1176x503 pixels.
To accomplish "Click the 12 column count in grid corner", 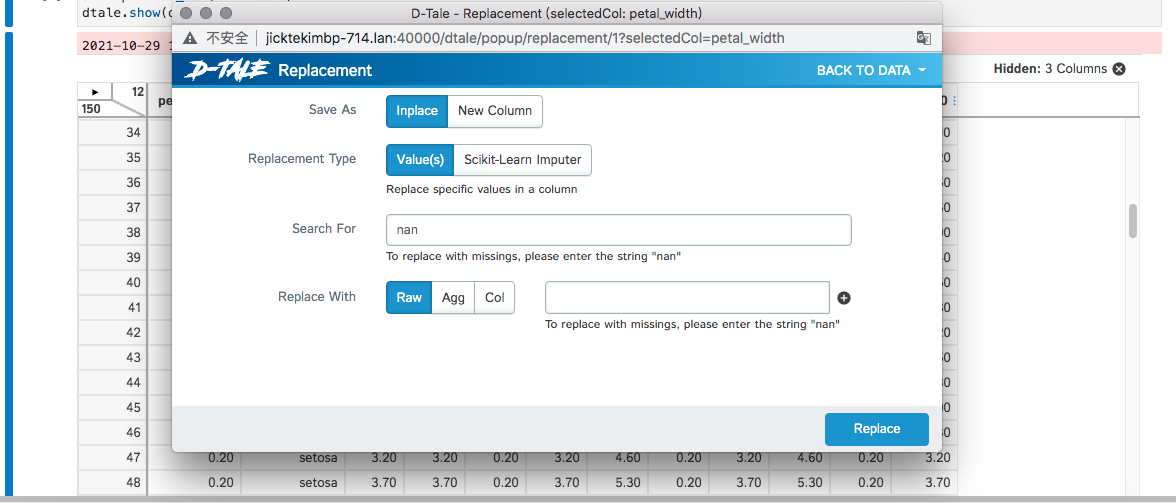I will click(137, 91).
